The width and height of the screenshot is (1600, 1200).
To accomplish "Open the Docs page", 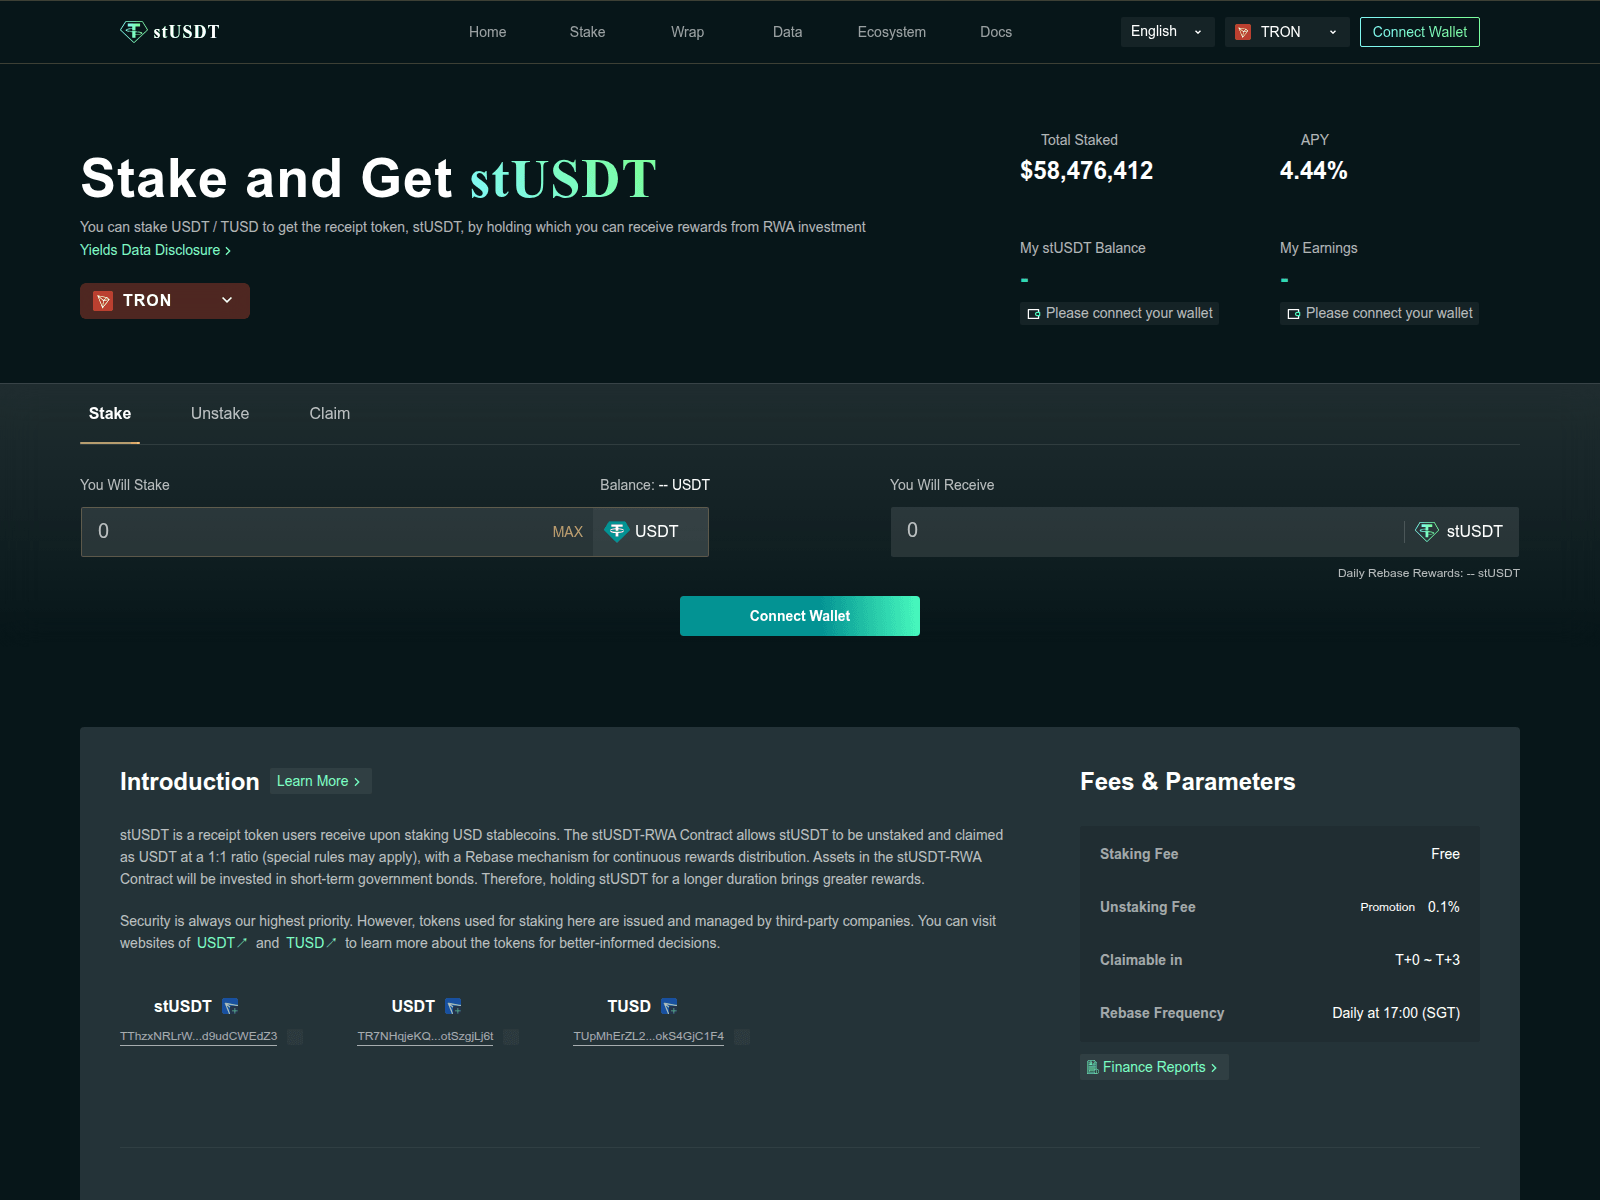I will click(996, 32).
